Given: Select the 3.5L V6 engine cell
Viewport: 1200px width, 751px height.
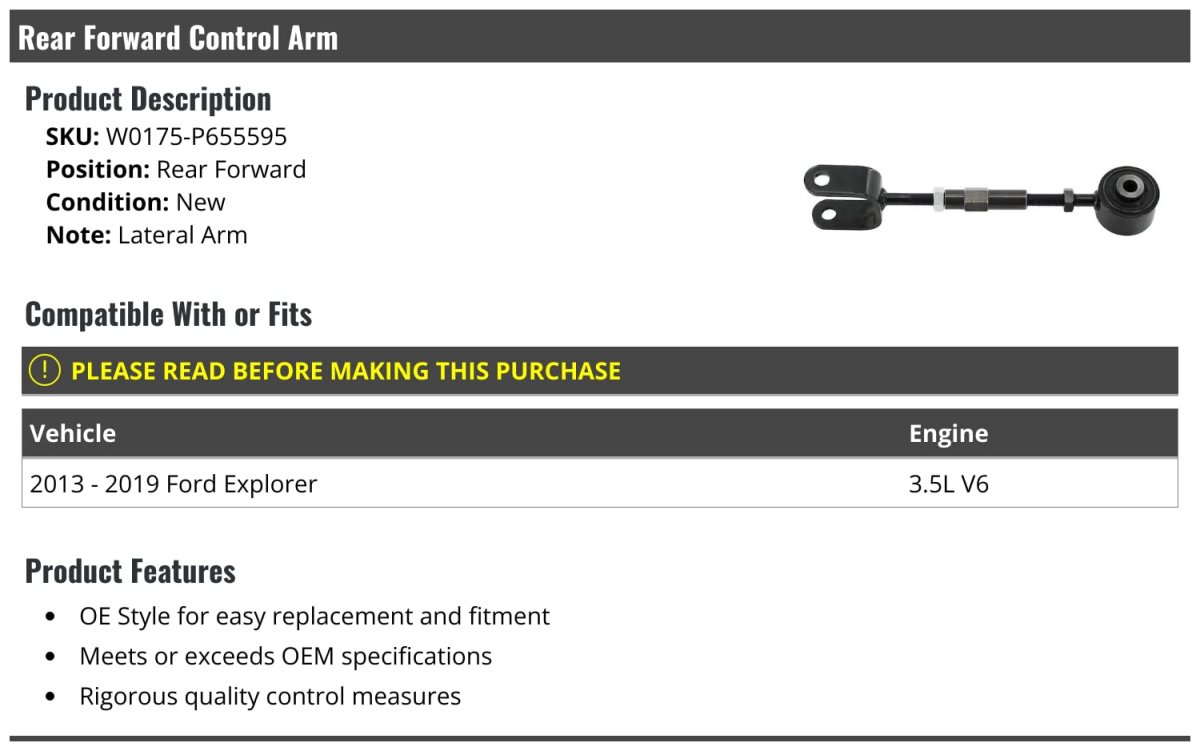Looking at the screenshot, I should (949, 485).
